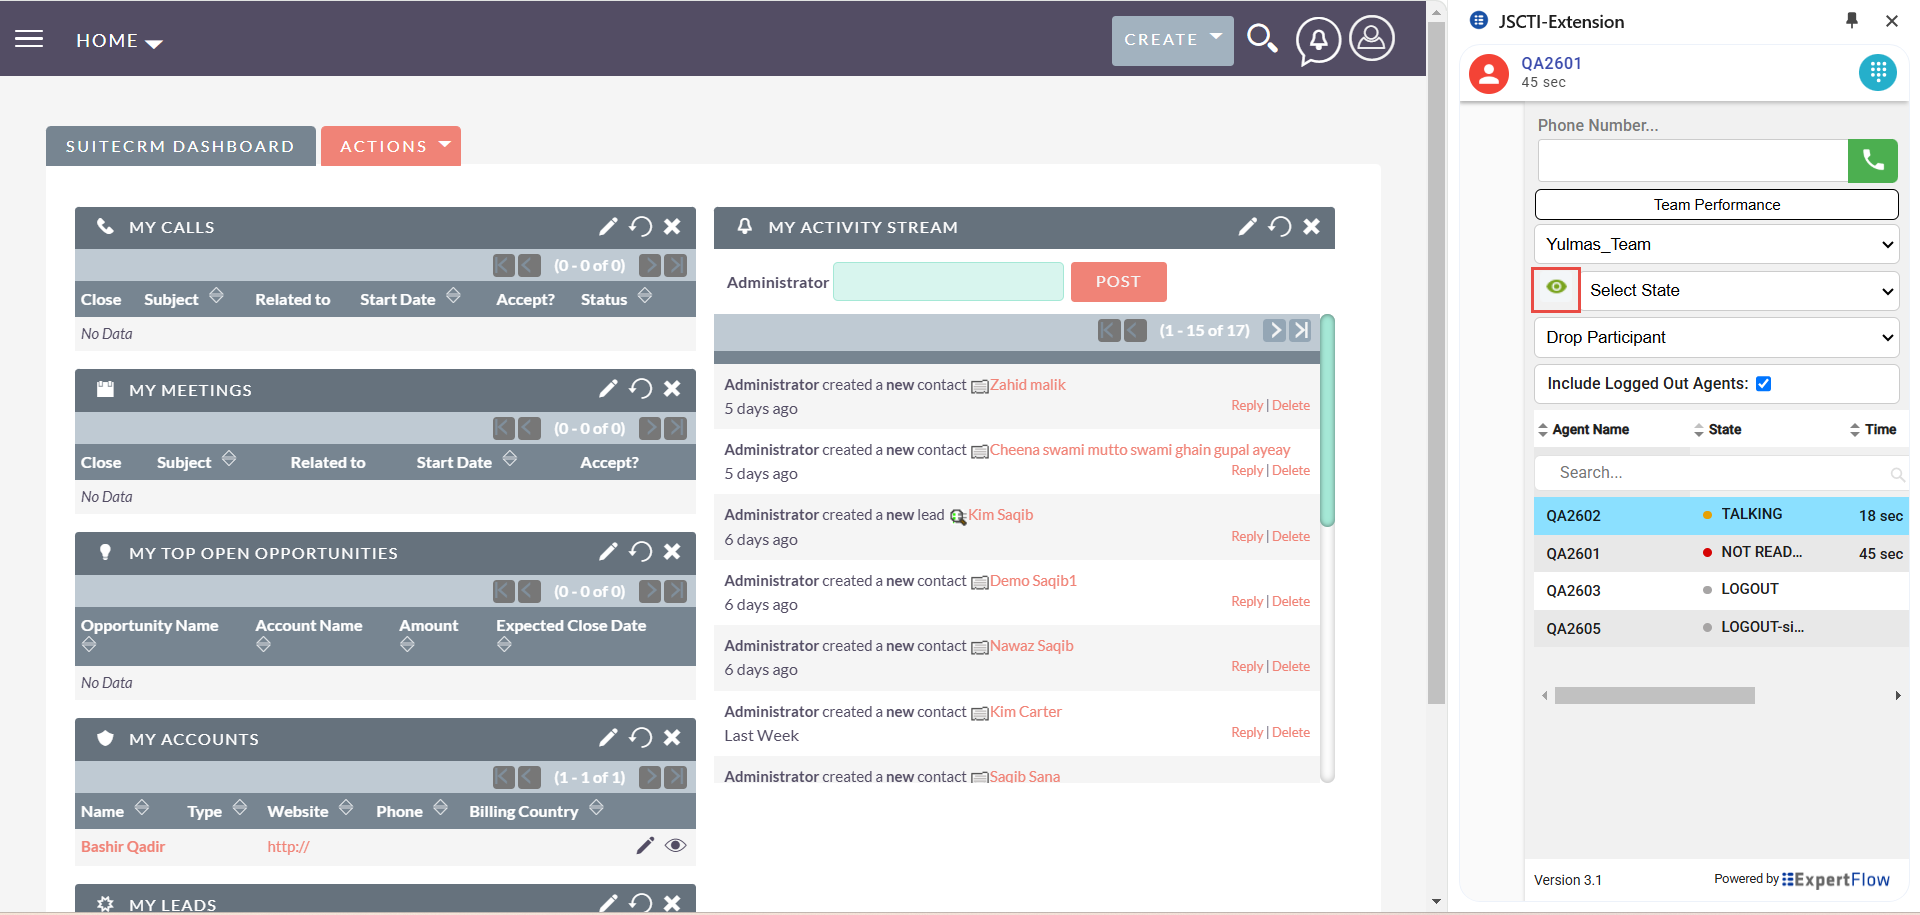Viewport: 1920px width, 915px height.
Task: Toggle the green eye visibility icon
Action: (1556, 289)
